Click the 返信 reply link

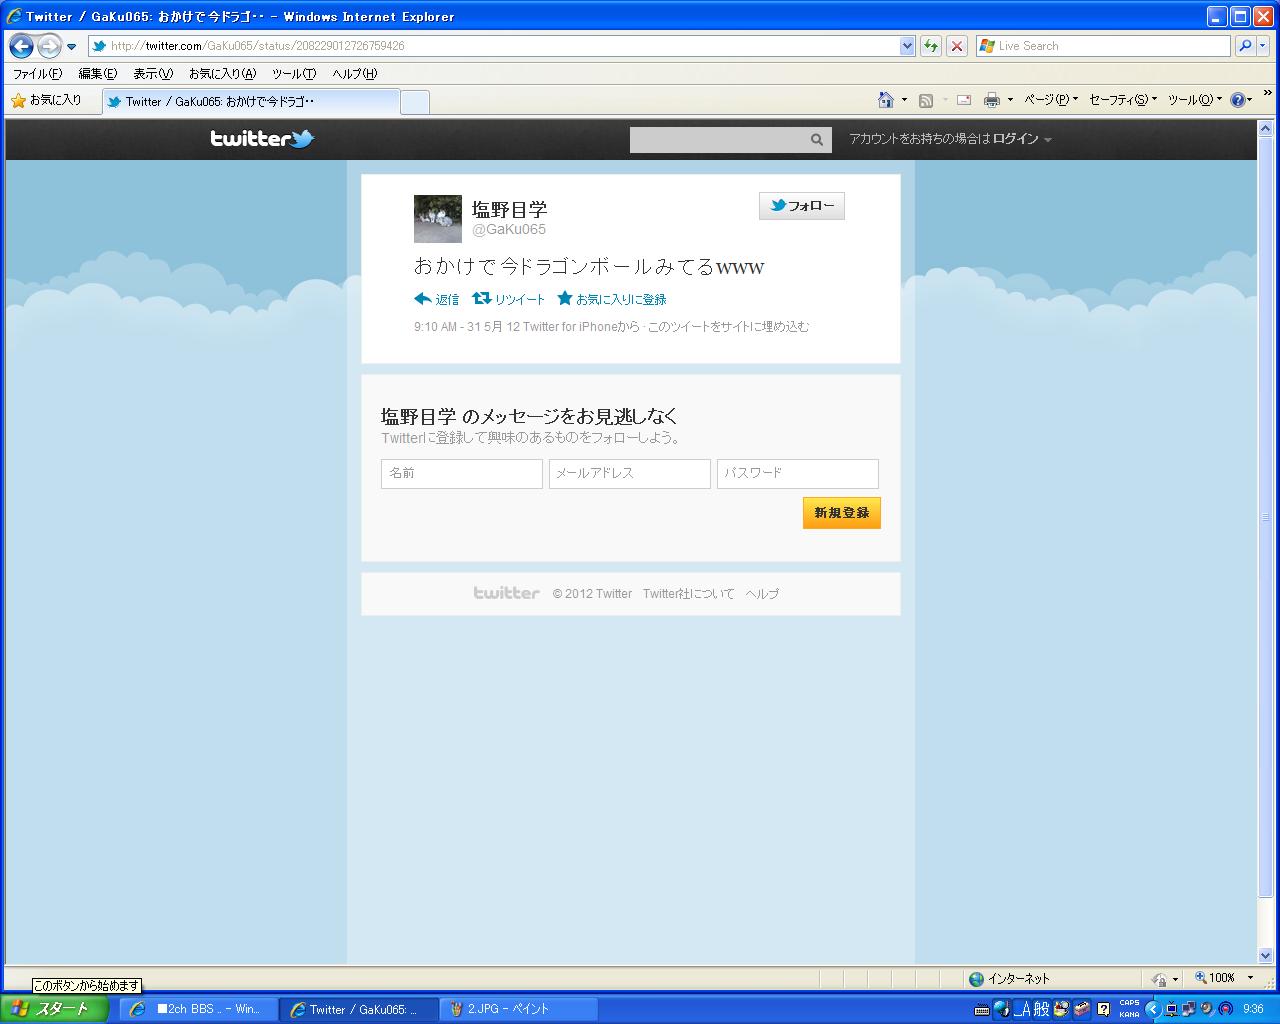pyautogui.click(x=437, y=299)
